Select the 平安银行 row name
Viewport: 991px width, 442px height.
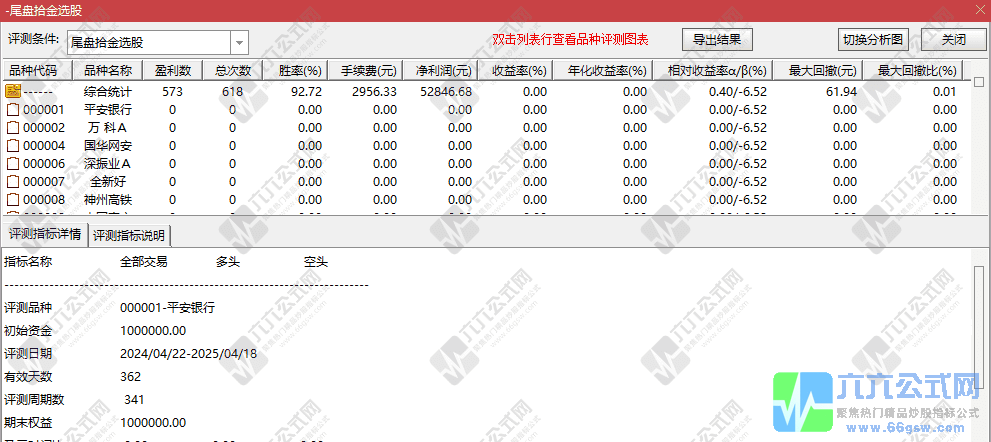tap(107, 109)
